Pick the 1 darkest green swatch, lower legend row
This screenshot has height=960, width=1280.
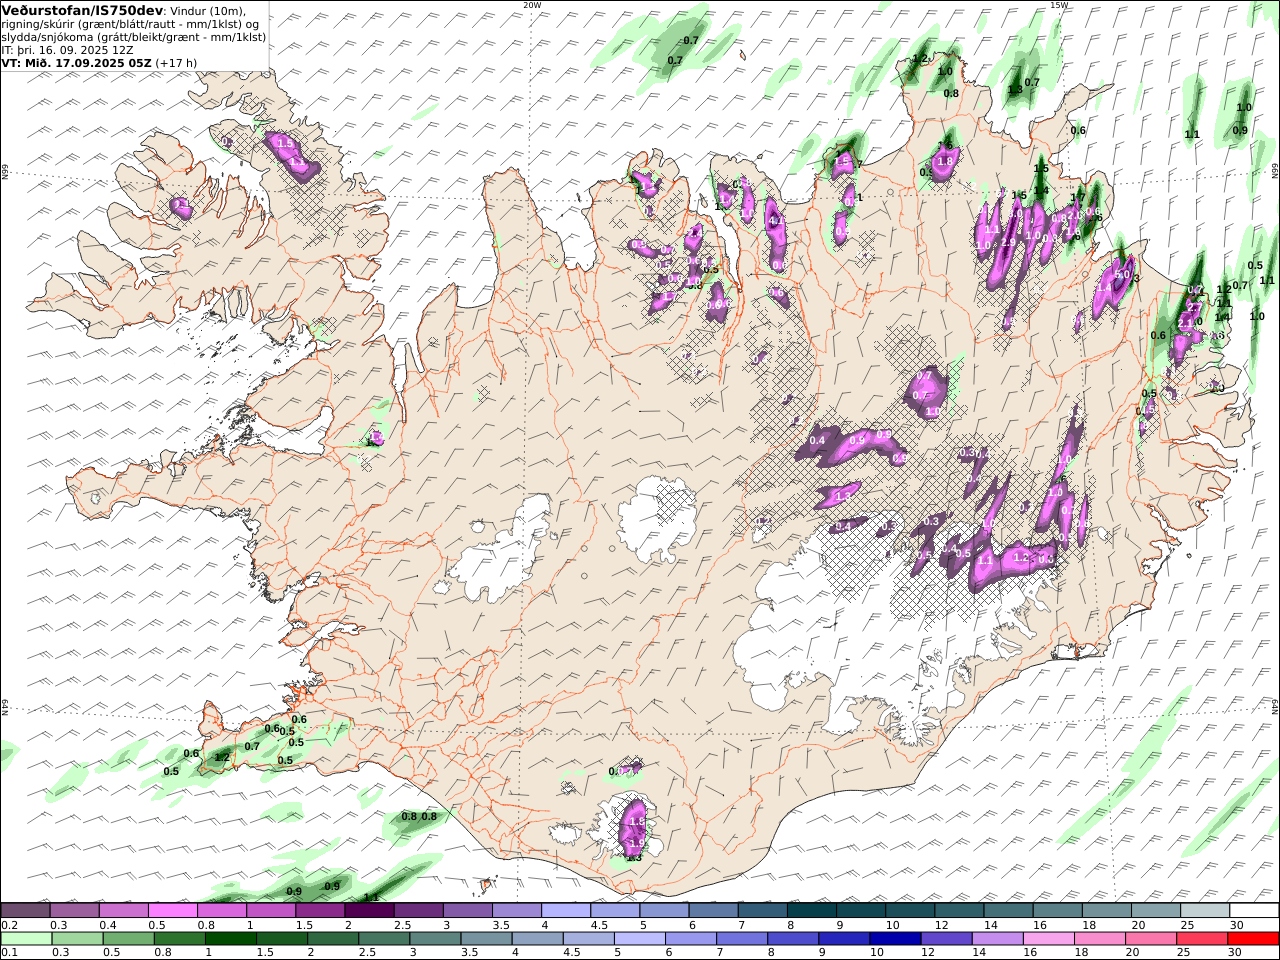click(231, 939)
